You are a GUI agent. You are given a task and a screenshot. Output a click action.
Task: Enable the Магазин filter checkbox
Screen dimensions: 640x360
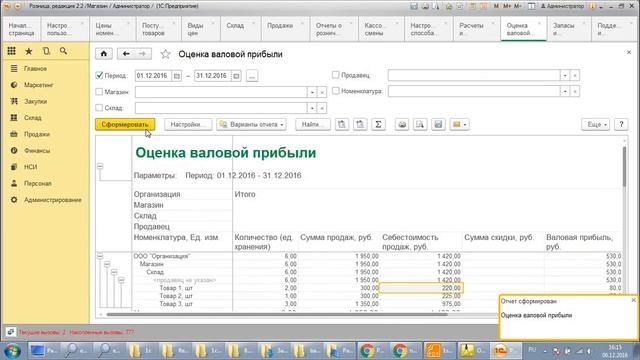99,92
